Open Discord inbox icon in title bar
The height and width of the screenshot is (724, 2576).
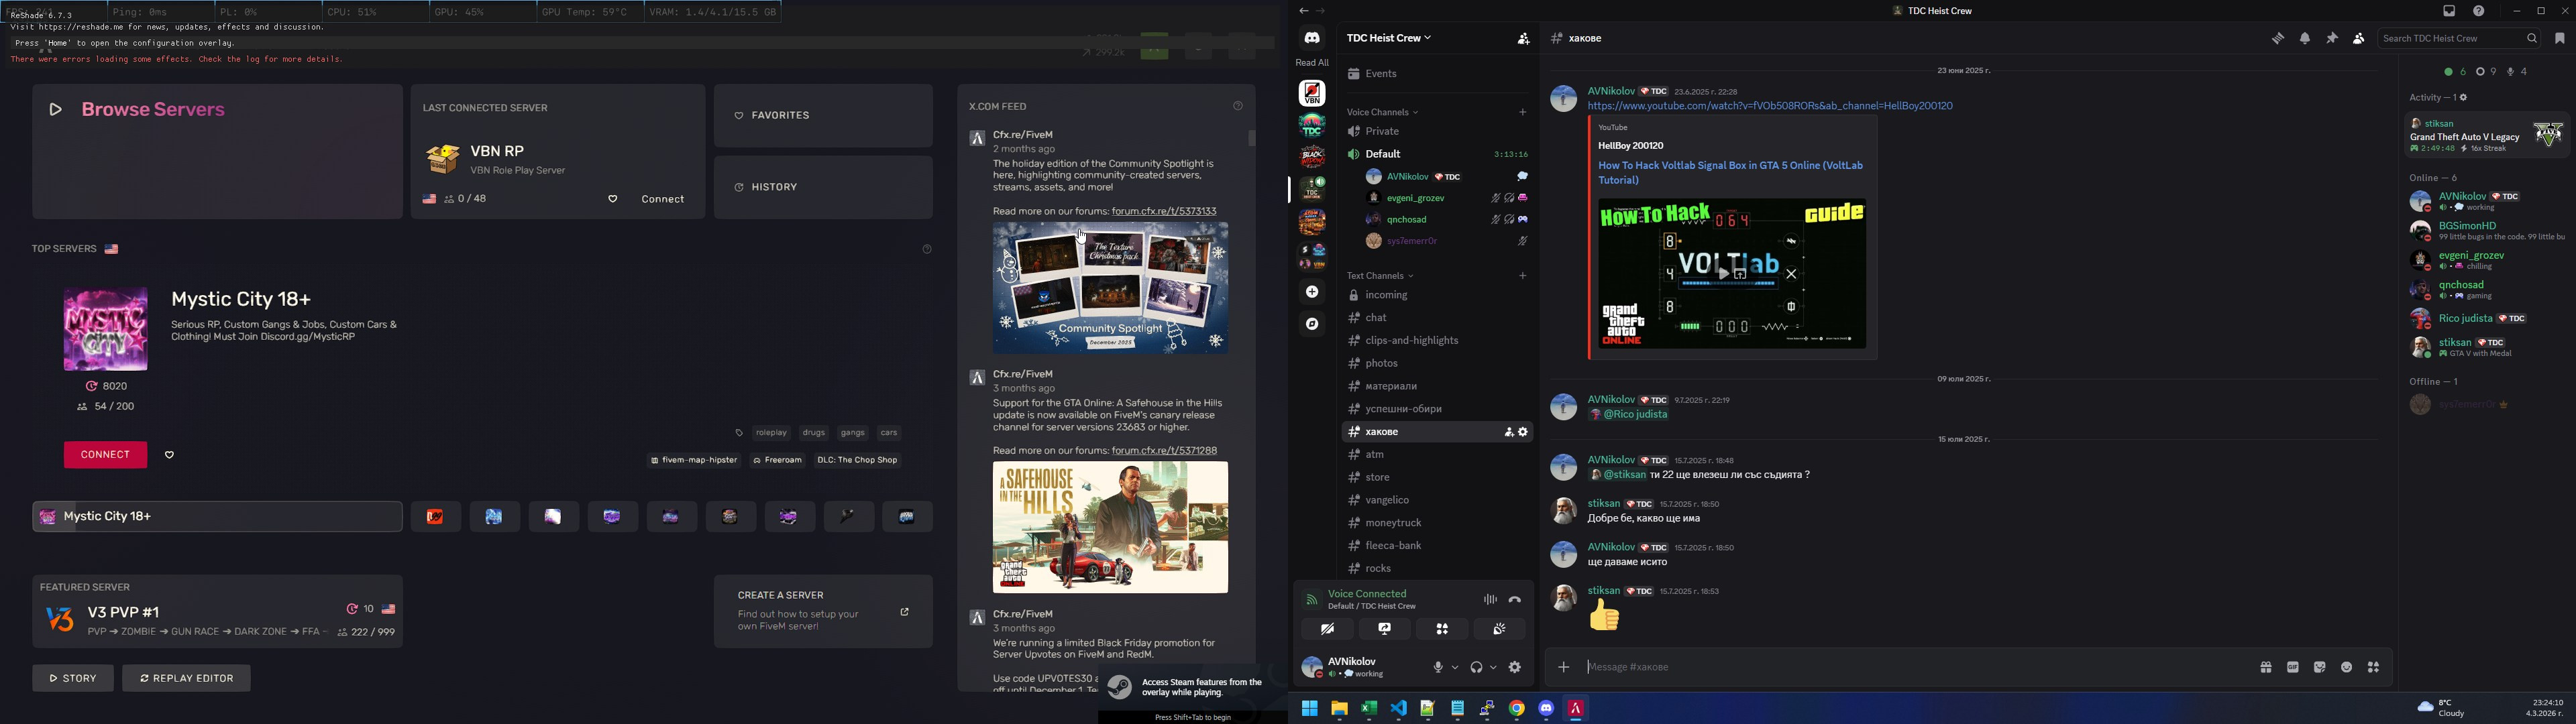(2449, 11)
